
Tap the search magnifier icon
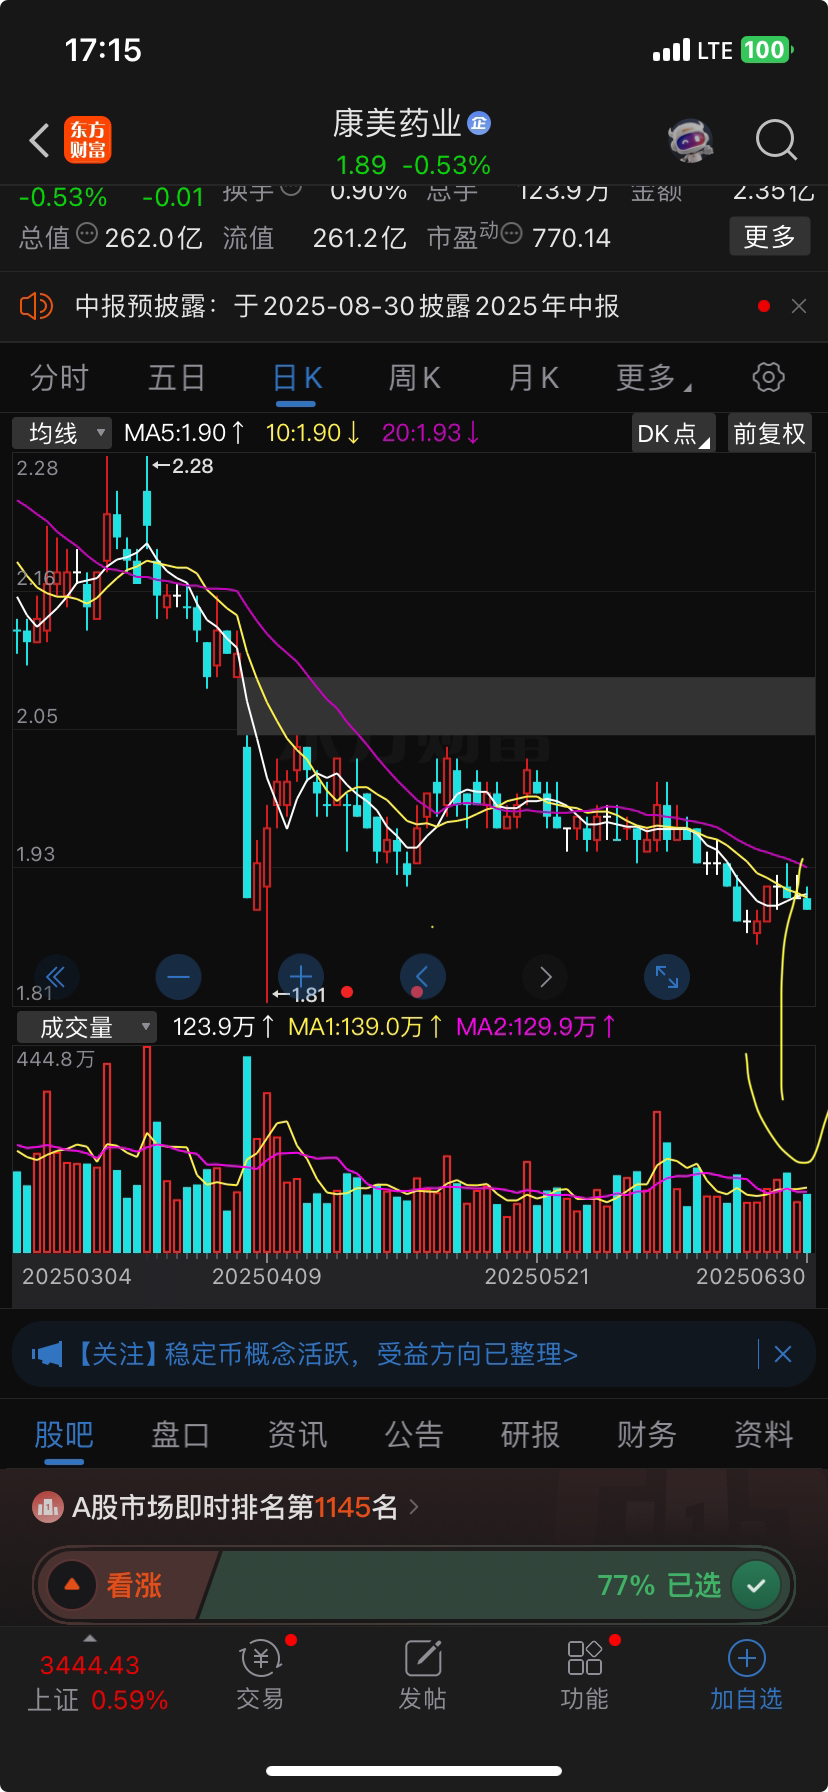(x=776, y=140)
